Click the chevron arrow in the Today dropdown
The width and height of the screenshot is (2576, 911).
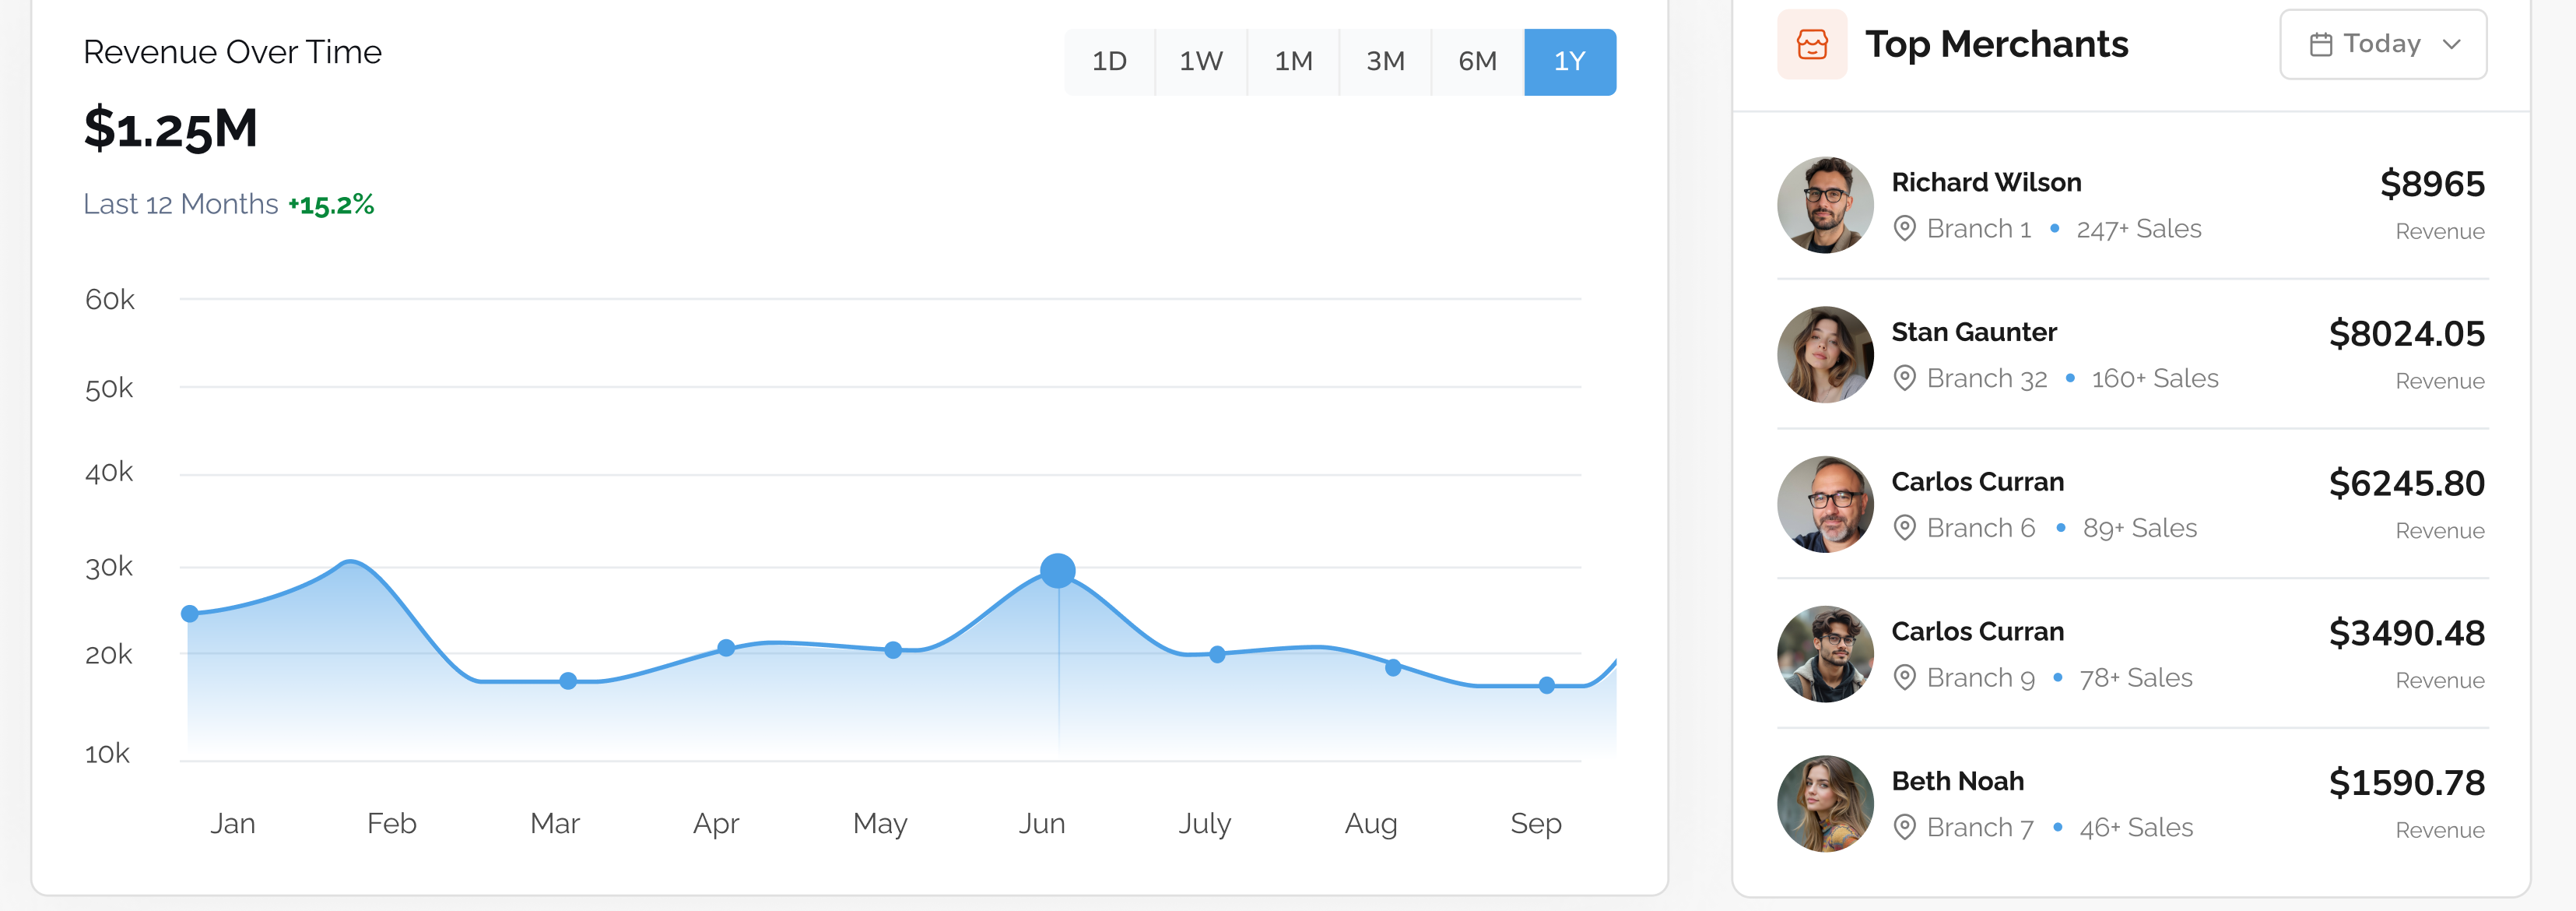(2451, 44)
